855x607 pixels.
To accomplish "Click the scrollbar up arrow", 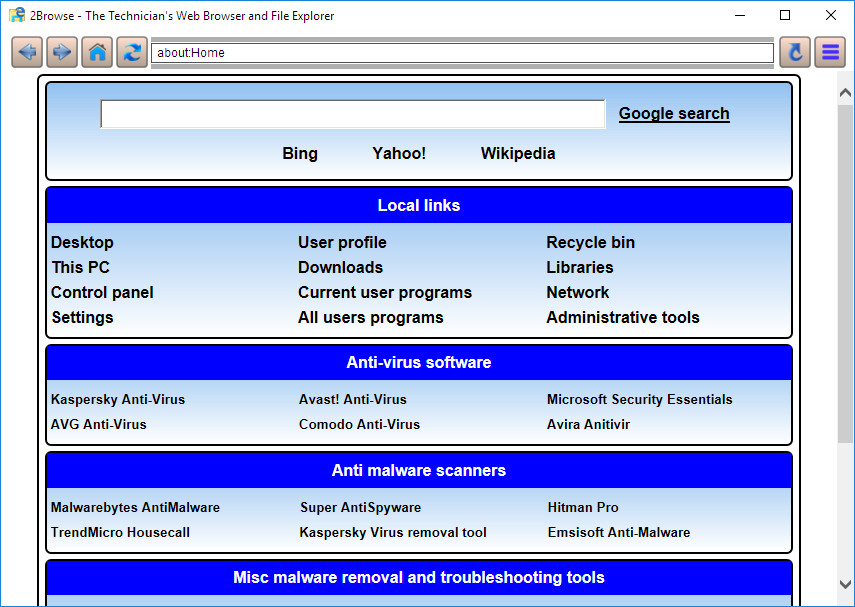I will pos(845,93).
